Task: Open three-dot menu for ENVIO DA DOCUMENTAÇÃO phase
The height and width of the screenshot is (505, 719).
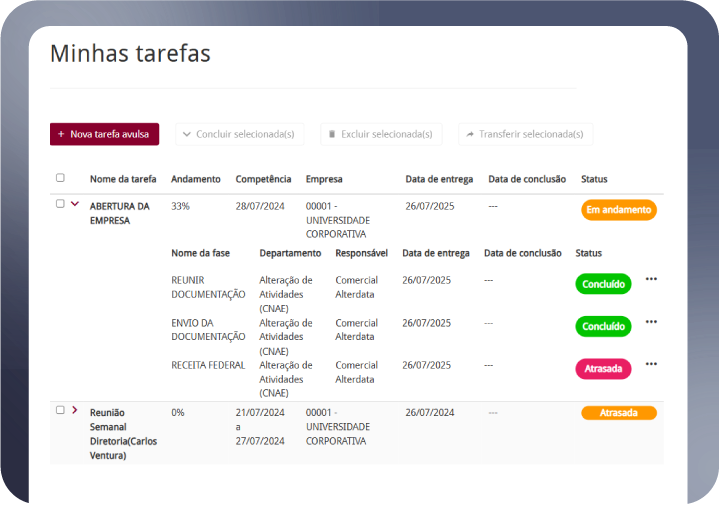Action: pyautogui.click(x=651, y=322)
